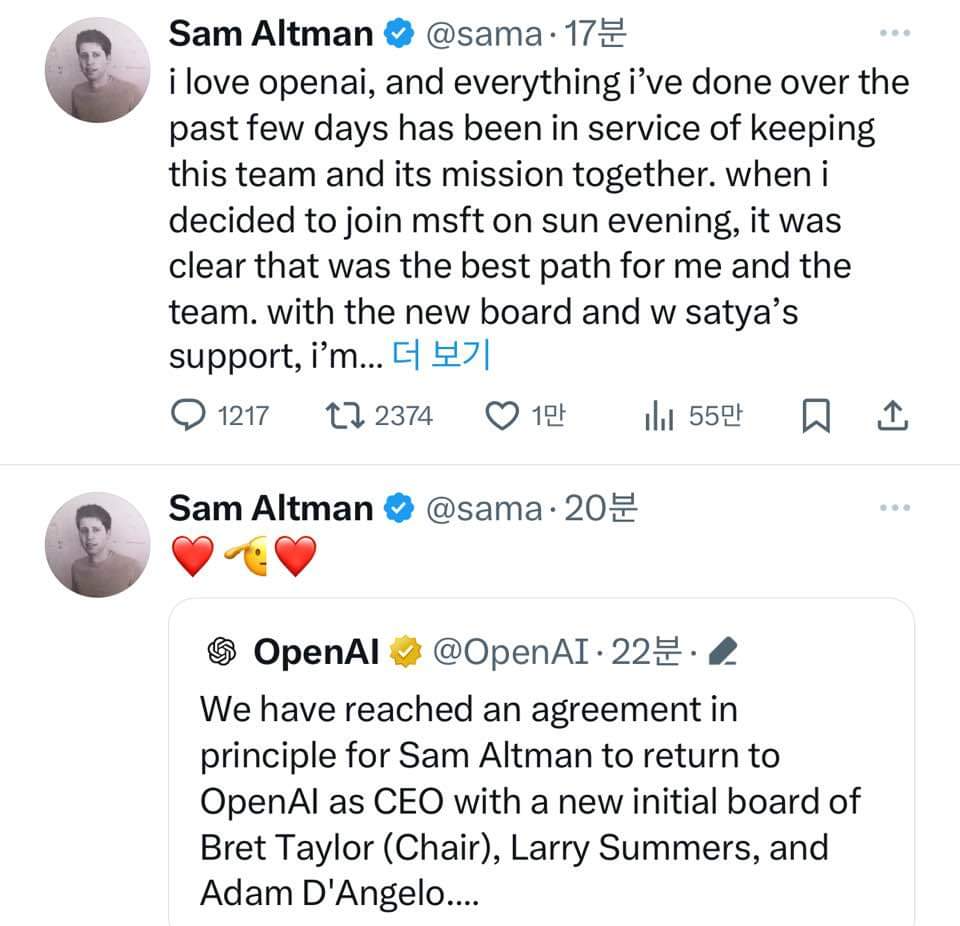Tap the blue verified badge on first tweet
Screen dimensions: 960x926
pyautogui.click(x=397, y=34)
